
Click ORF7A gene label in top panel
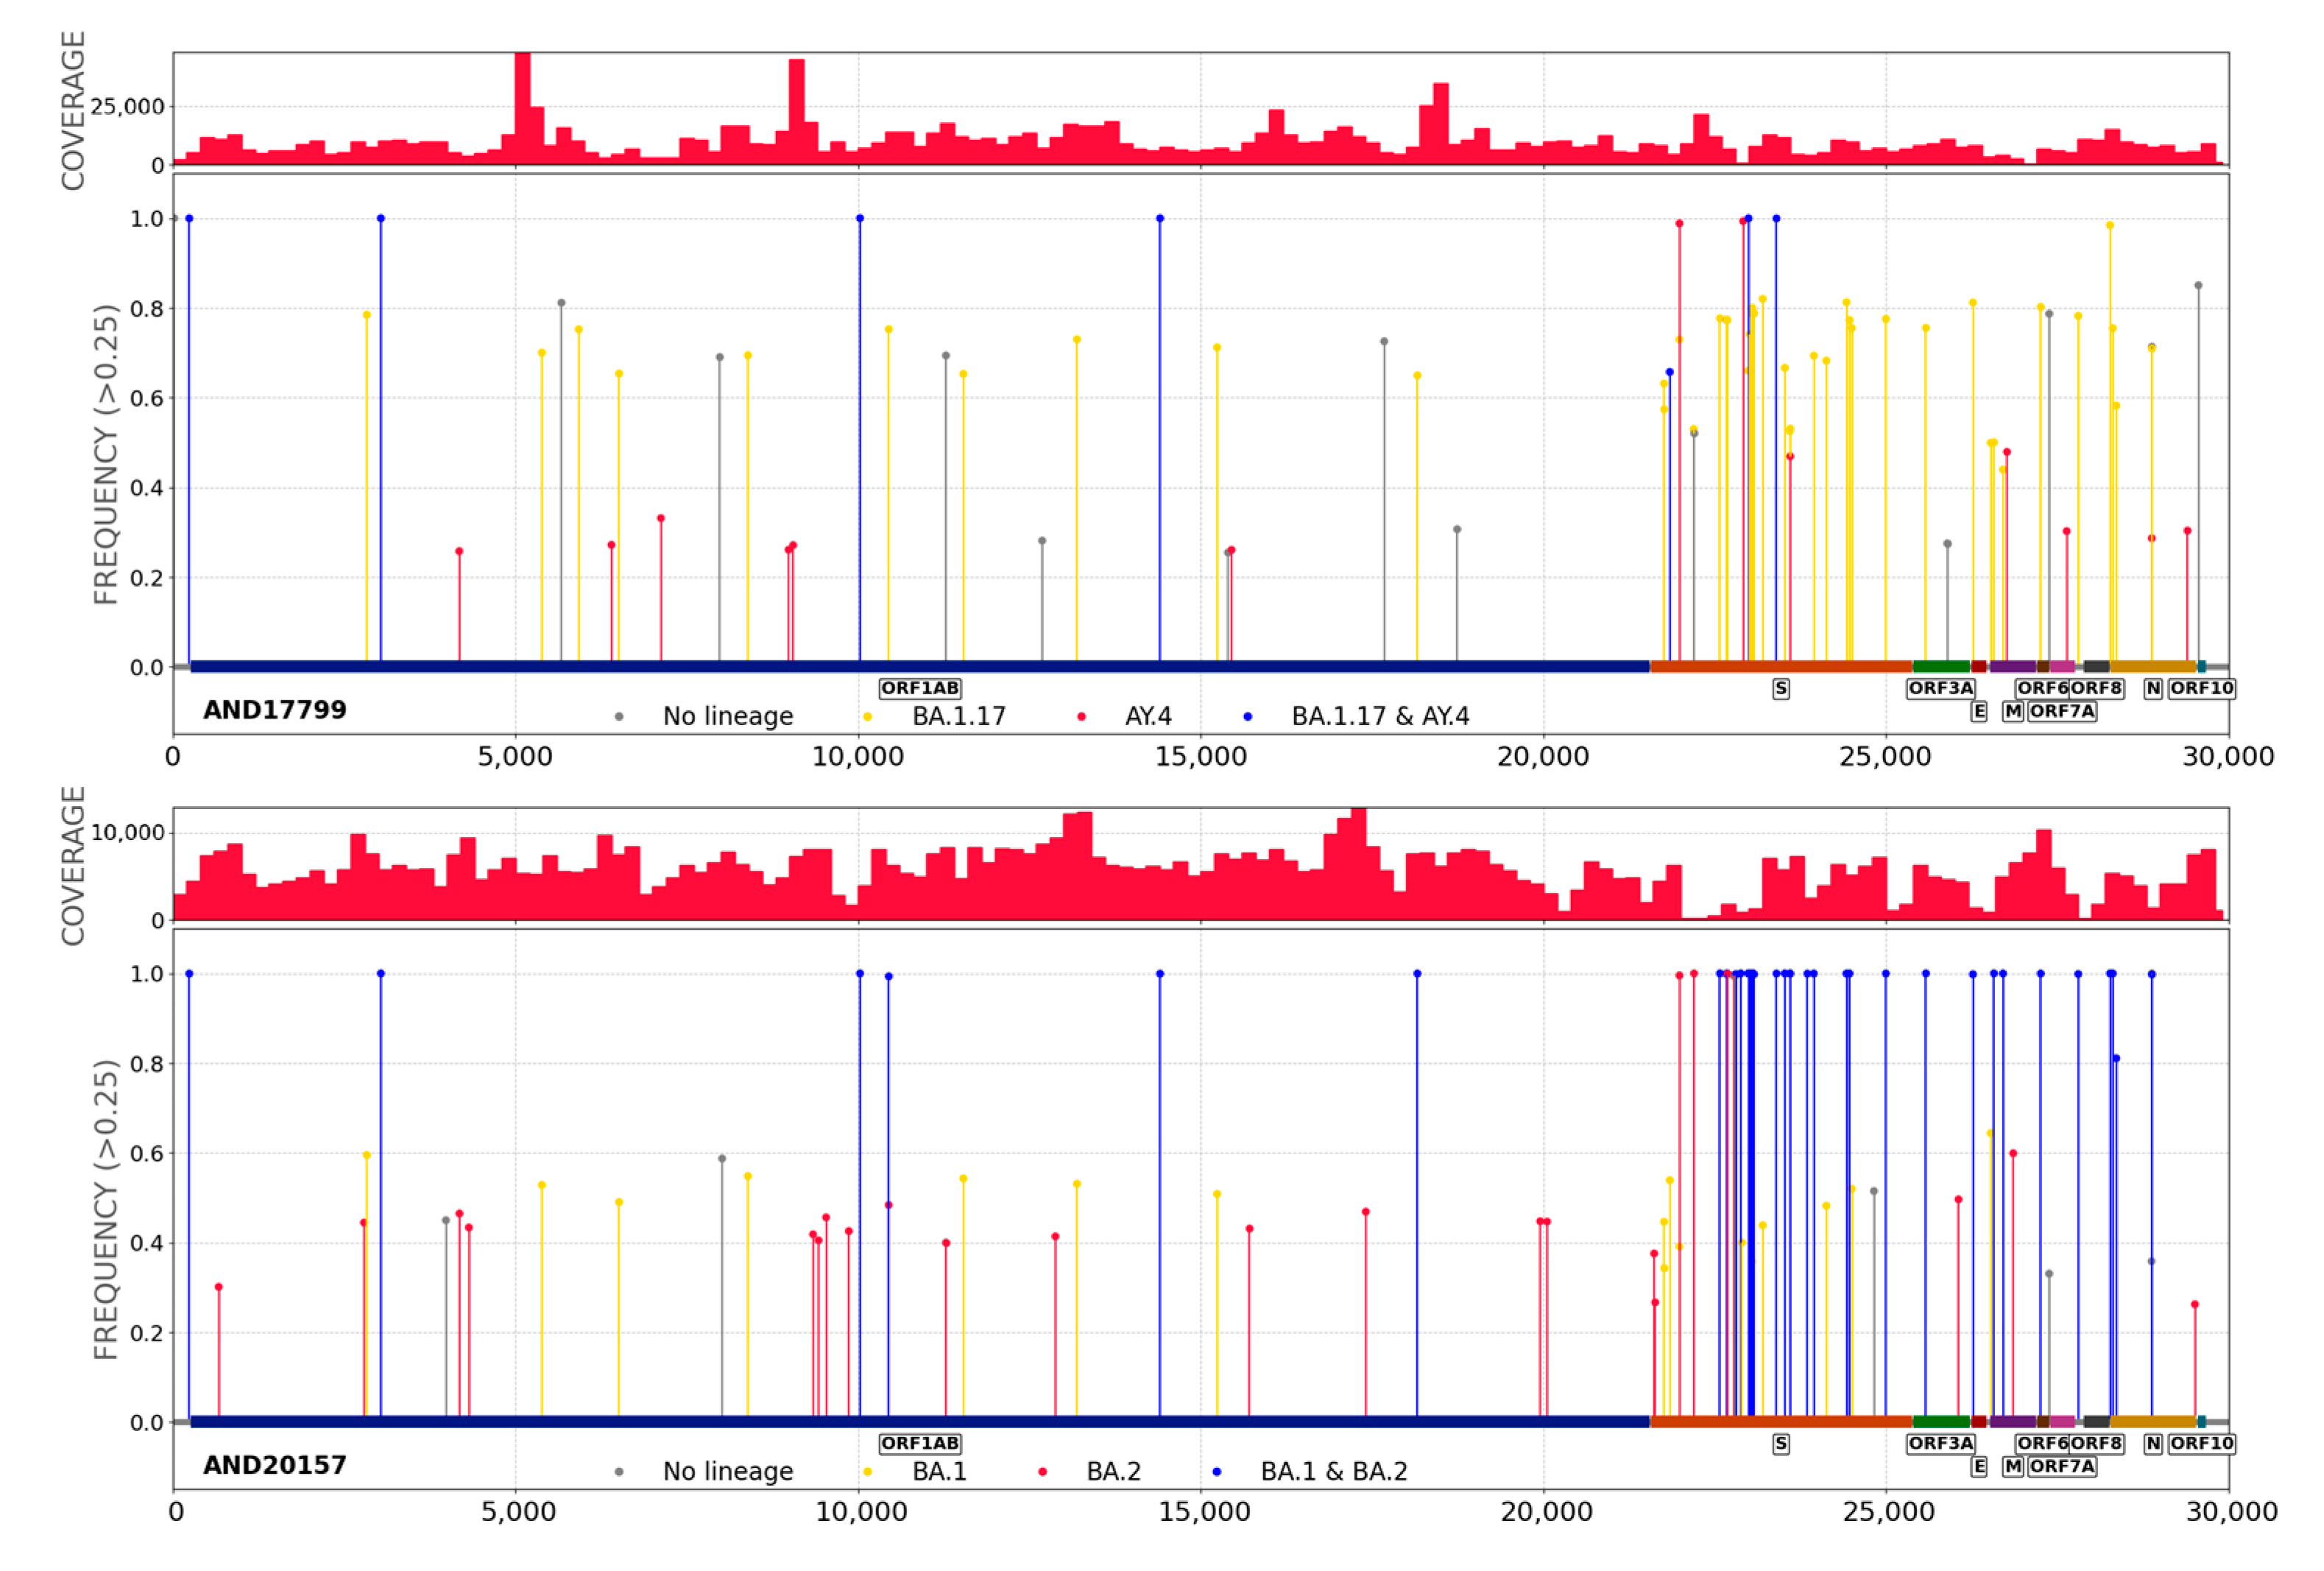[2062, 711]
